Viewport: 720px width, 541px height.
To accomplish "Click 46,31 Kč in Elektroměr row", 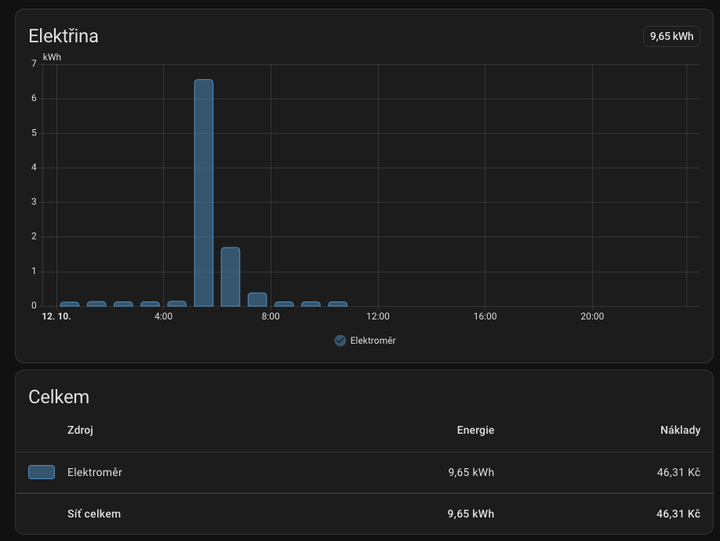I will pos(678,473).
